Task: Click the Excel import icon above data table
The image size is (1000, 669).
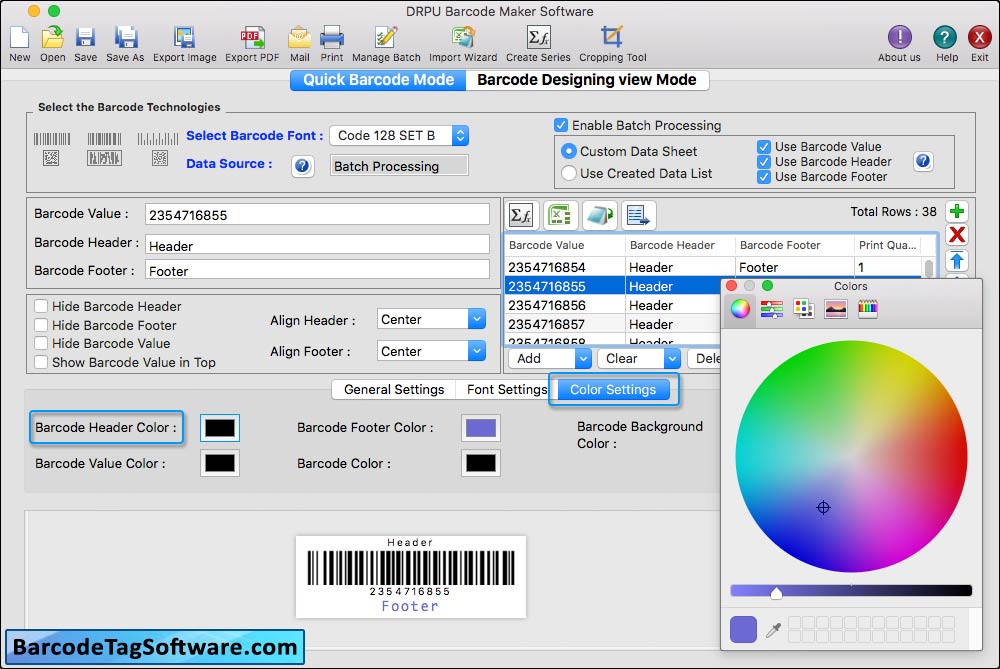Action: coord(560,216)
